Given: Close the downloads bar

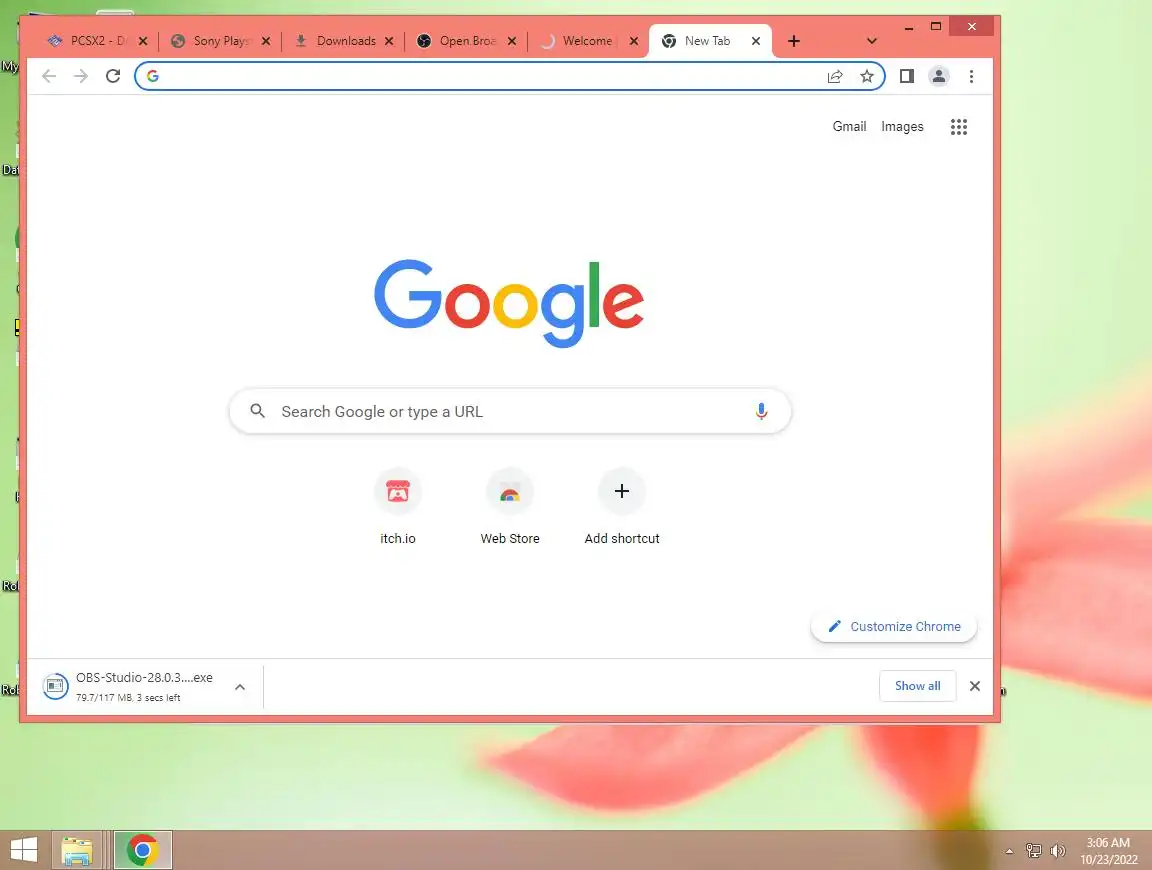Looking at the screenshot, I should [975, 686].
